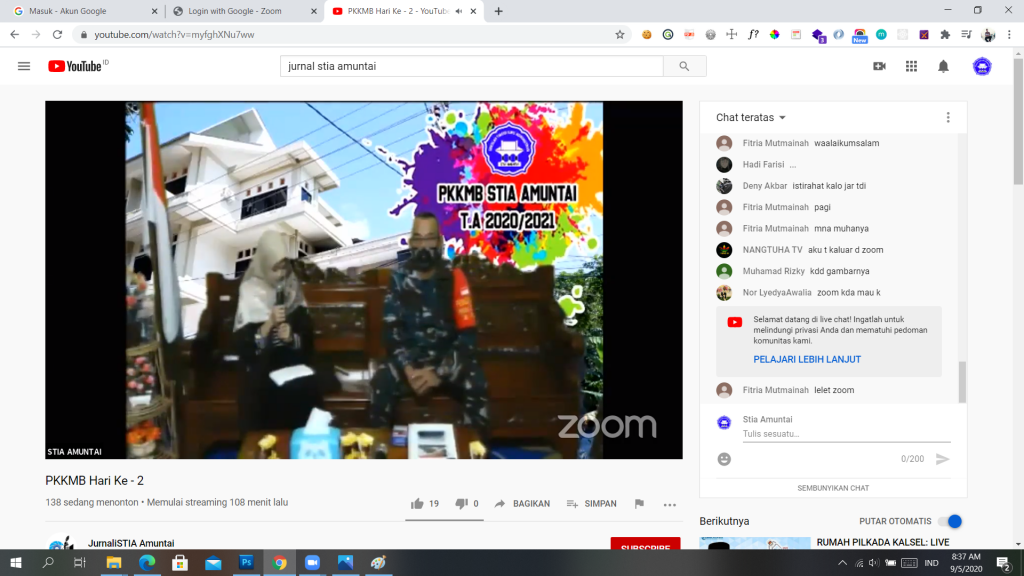The image size is (1024, 576).
Task: Click the SIMPAN save button
Action: [x=592, y=504]
